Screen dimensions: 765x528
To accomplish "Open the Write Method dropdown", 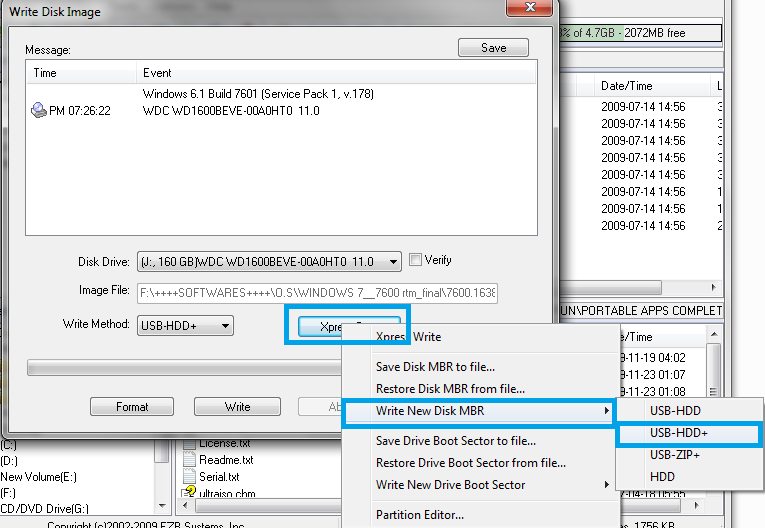I will coord(185,325).
